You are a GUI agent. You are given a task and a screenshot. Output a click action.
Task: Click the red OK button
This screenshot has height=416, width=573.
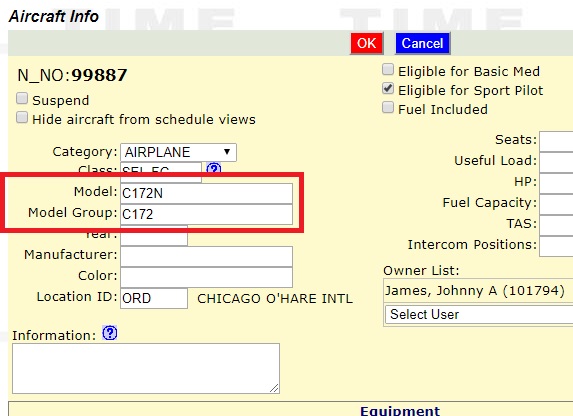click(x=367, y=44)
